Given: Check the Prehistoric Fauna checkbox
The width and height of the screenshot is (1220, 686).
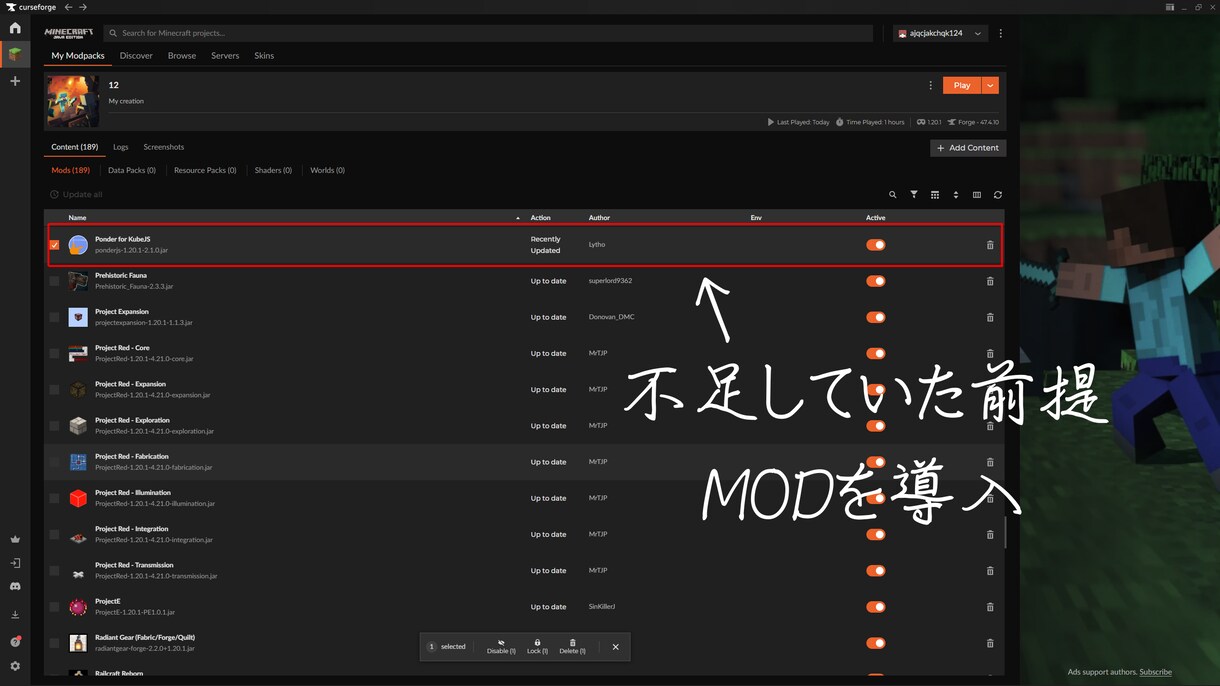Looking at the screenshot, I should click(54, 281).
